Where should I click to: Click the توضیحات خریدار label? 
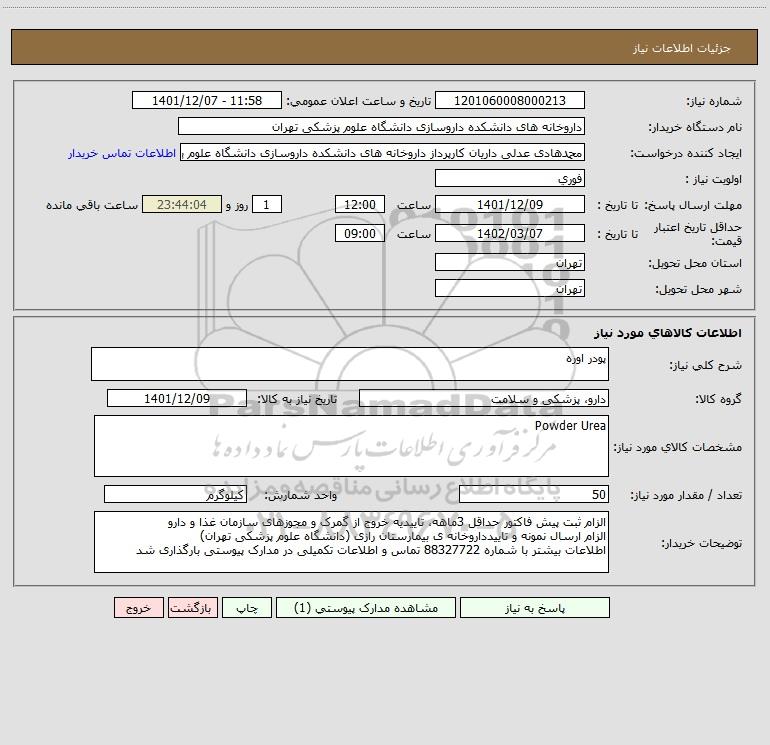coord(702,543)
